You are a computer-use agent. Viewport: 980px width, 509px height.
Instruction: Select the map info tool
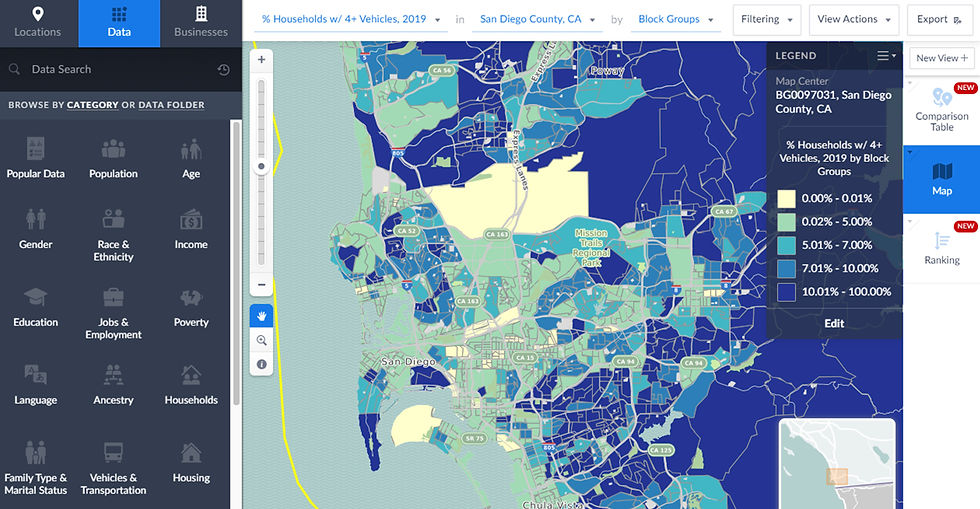point(261,364)
